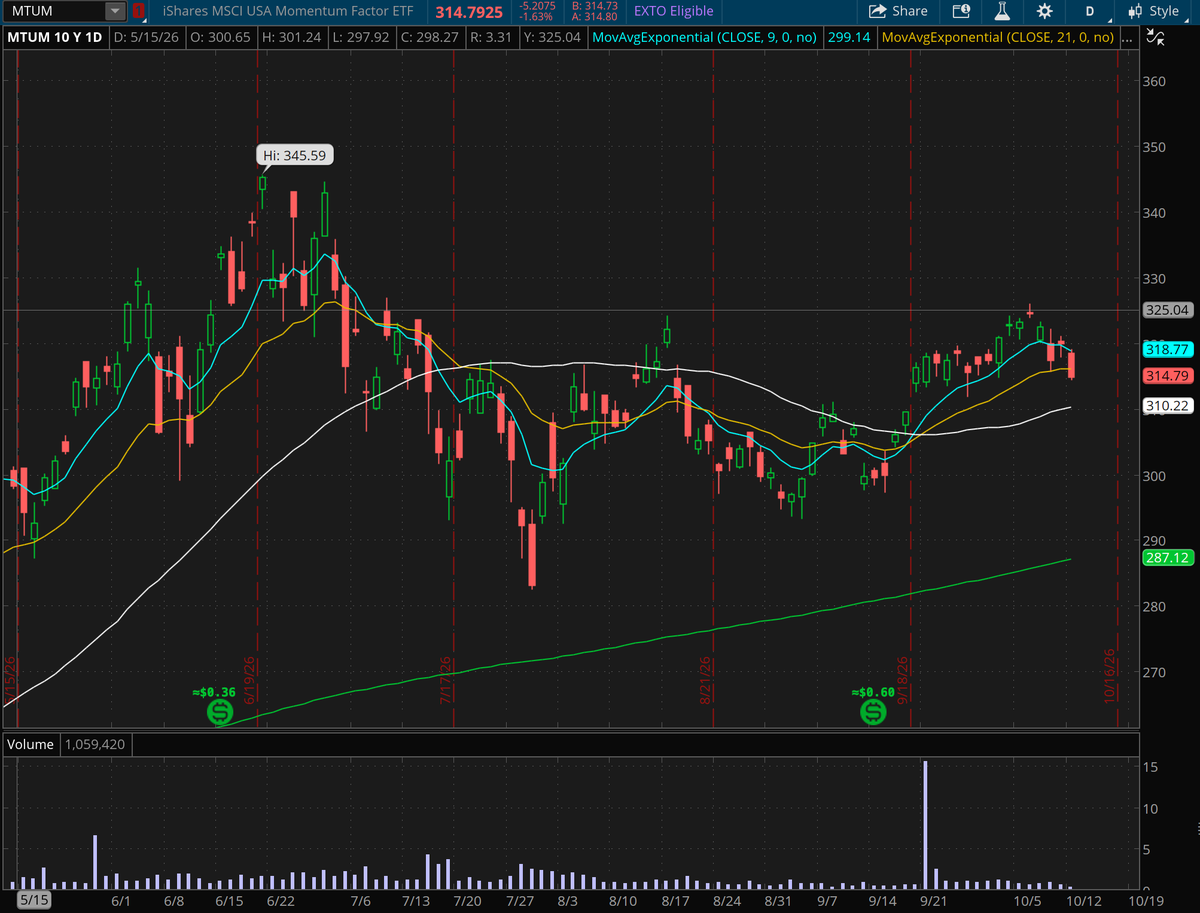This screenshot has width=1200, height=913.
Task: Click the MTUM 10 Y 1D chart label
Action: [54, 37]
